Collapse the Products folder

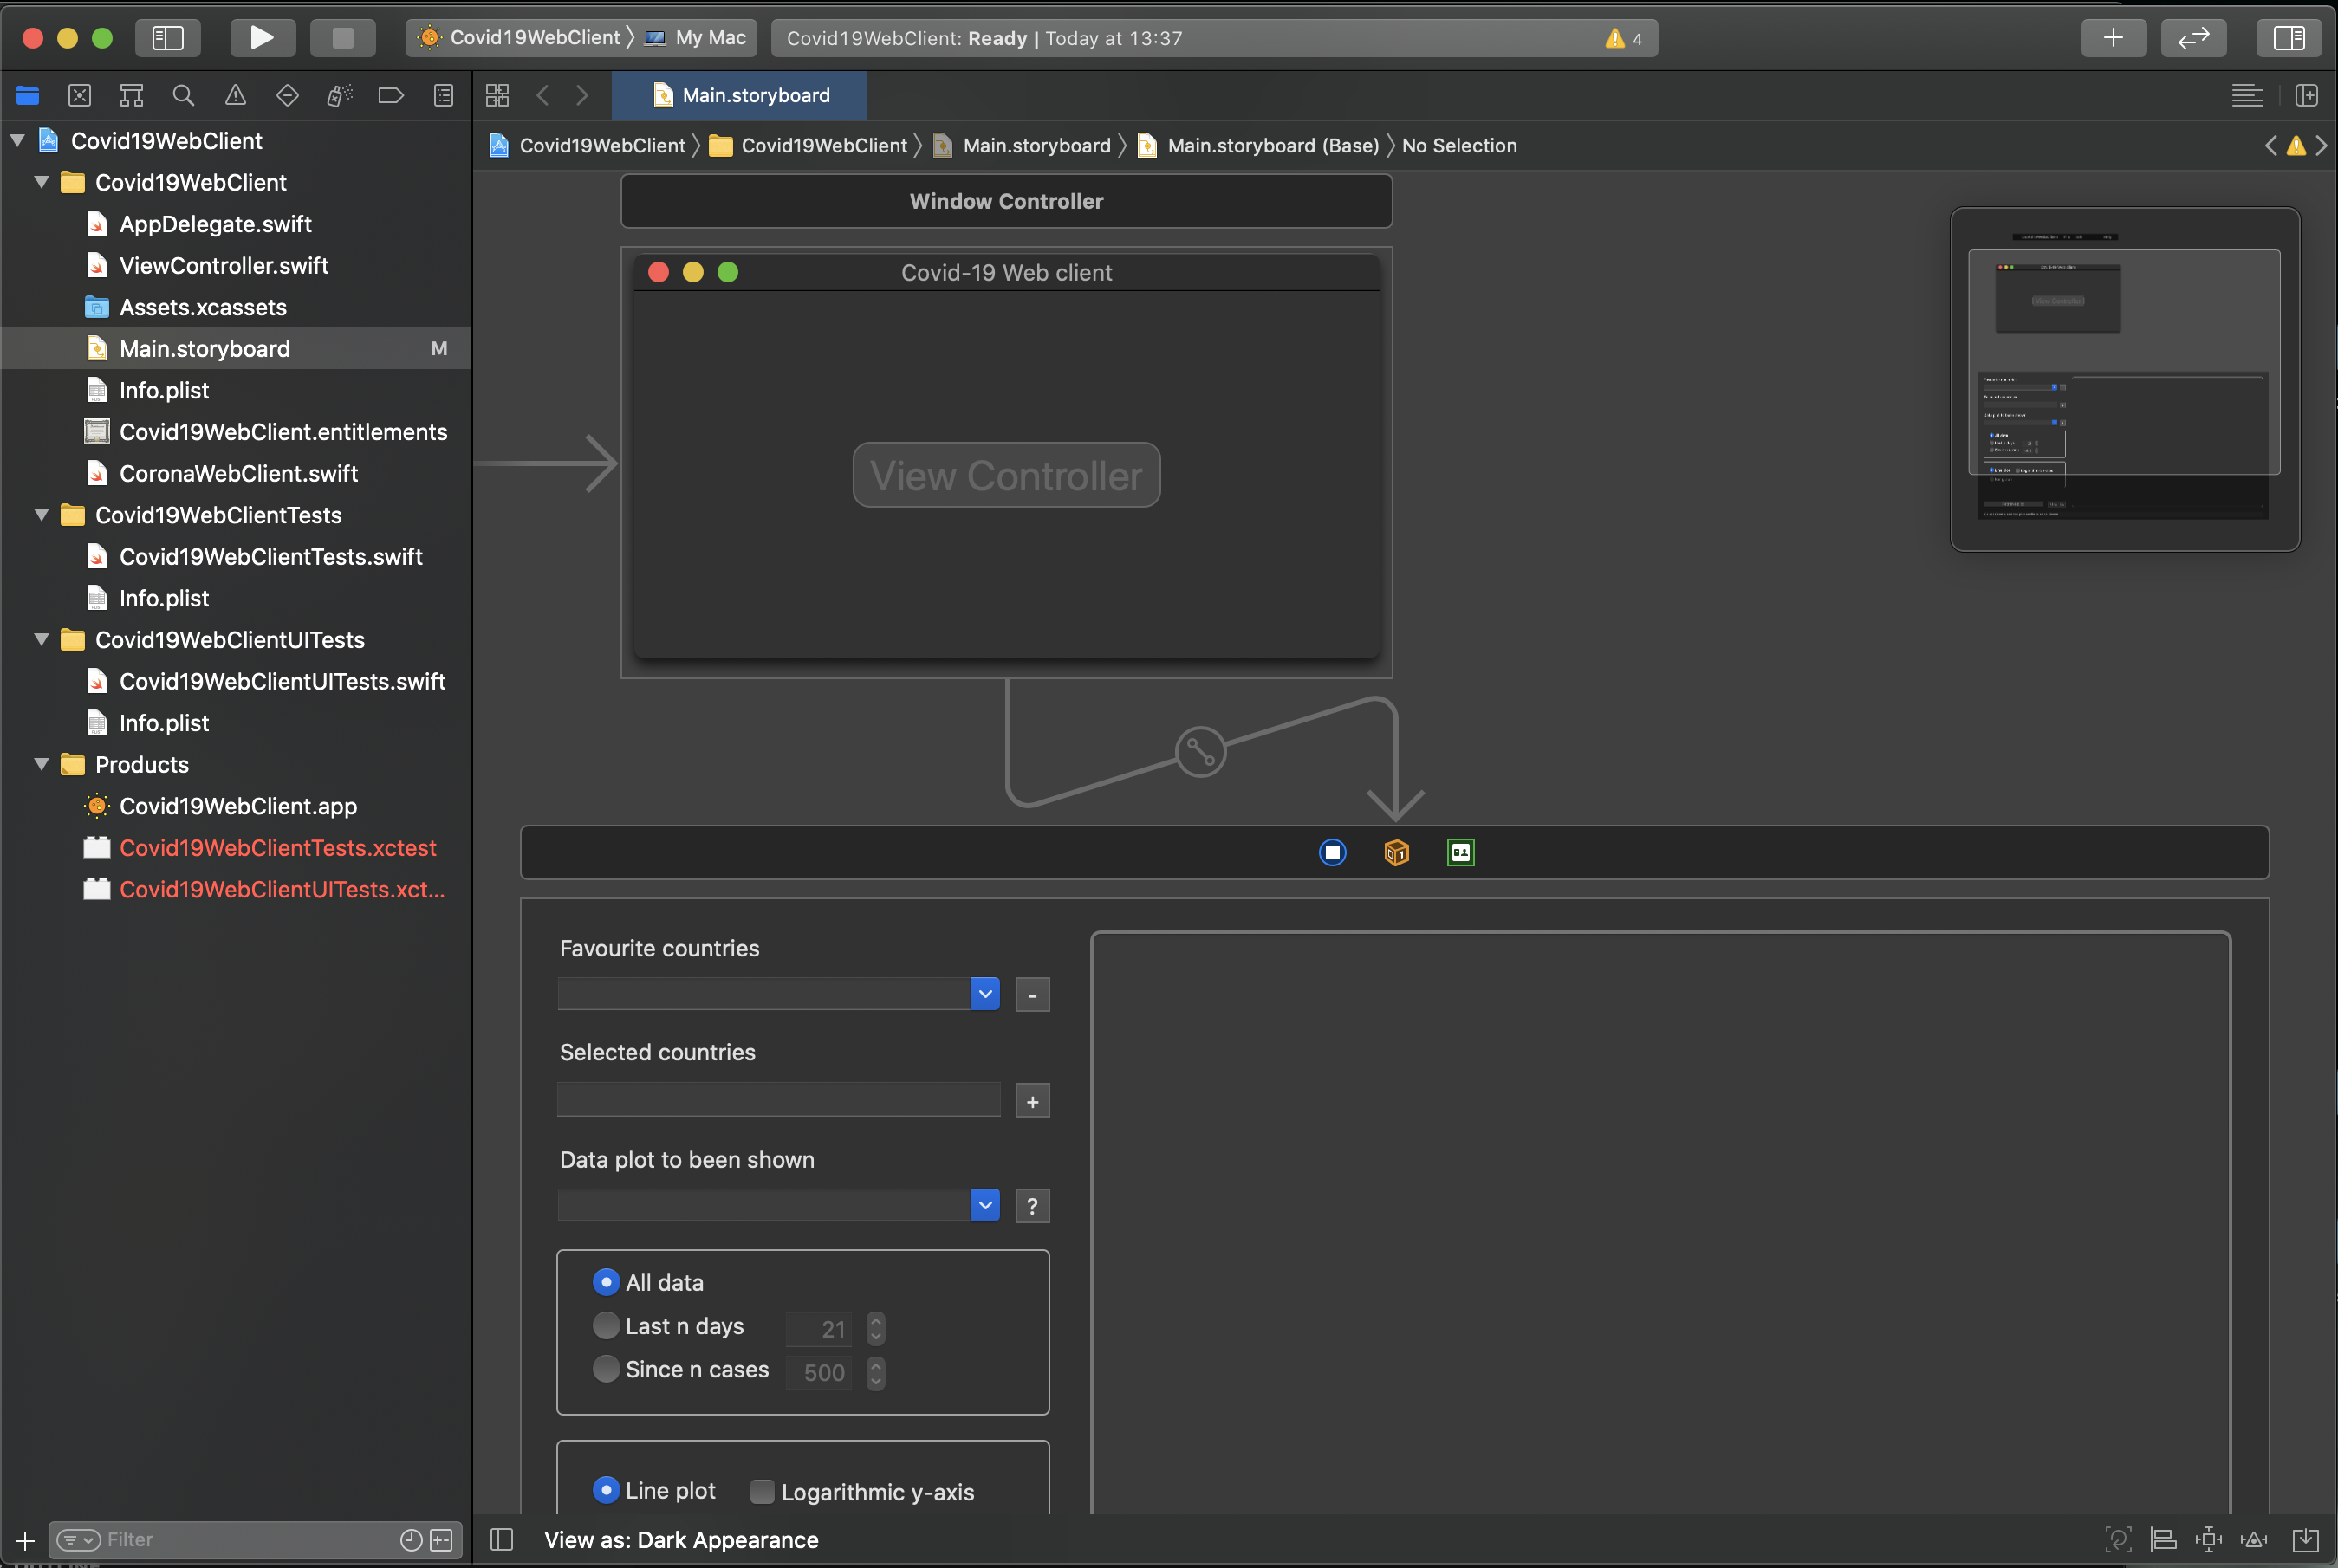coord(41,764)
